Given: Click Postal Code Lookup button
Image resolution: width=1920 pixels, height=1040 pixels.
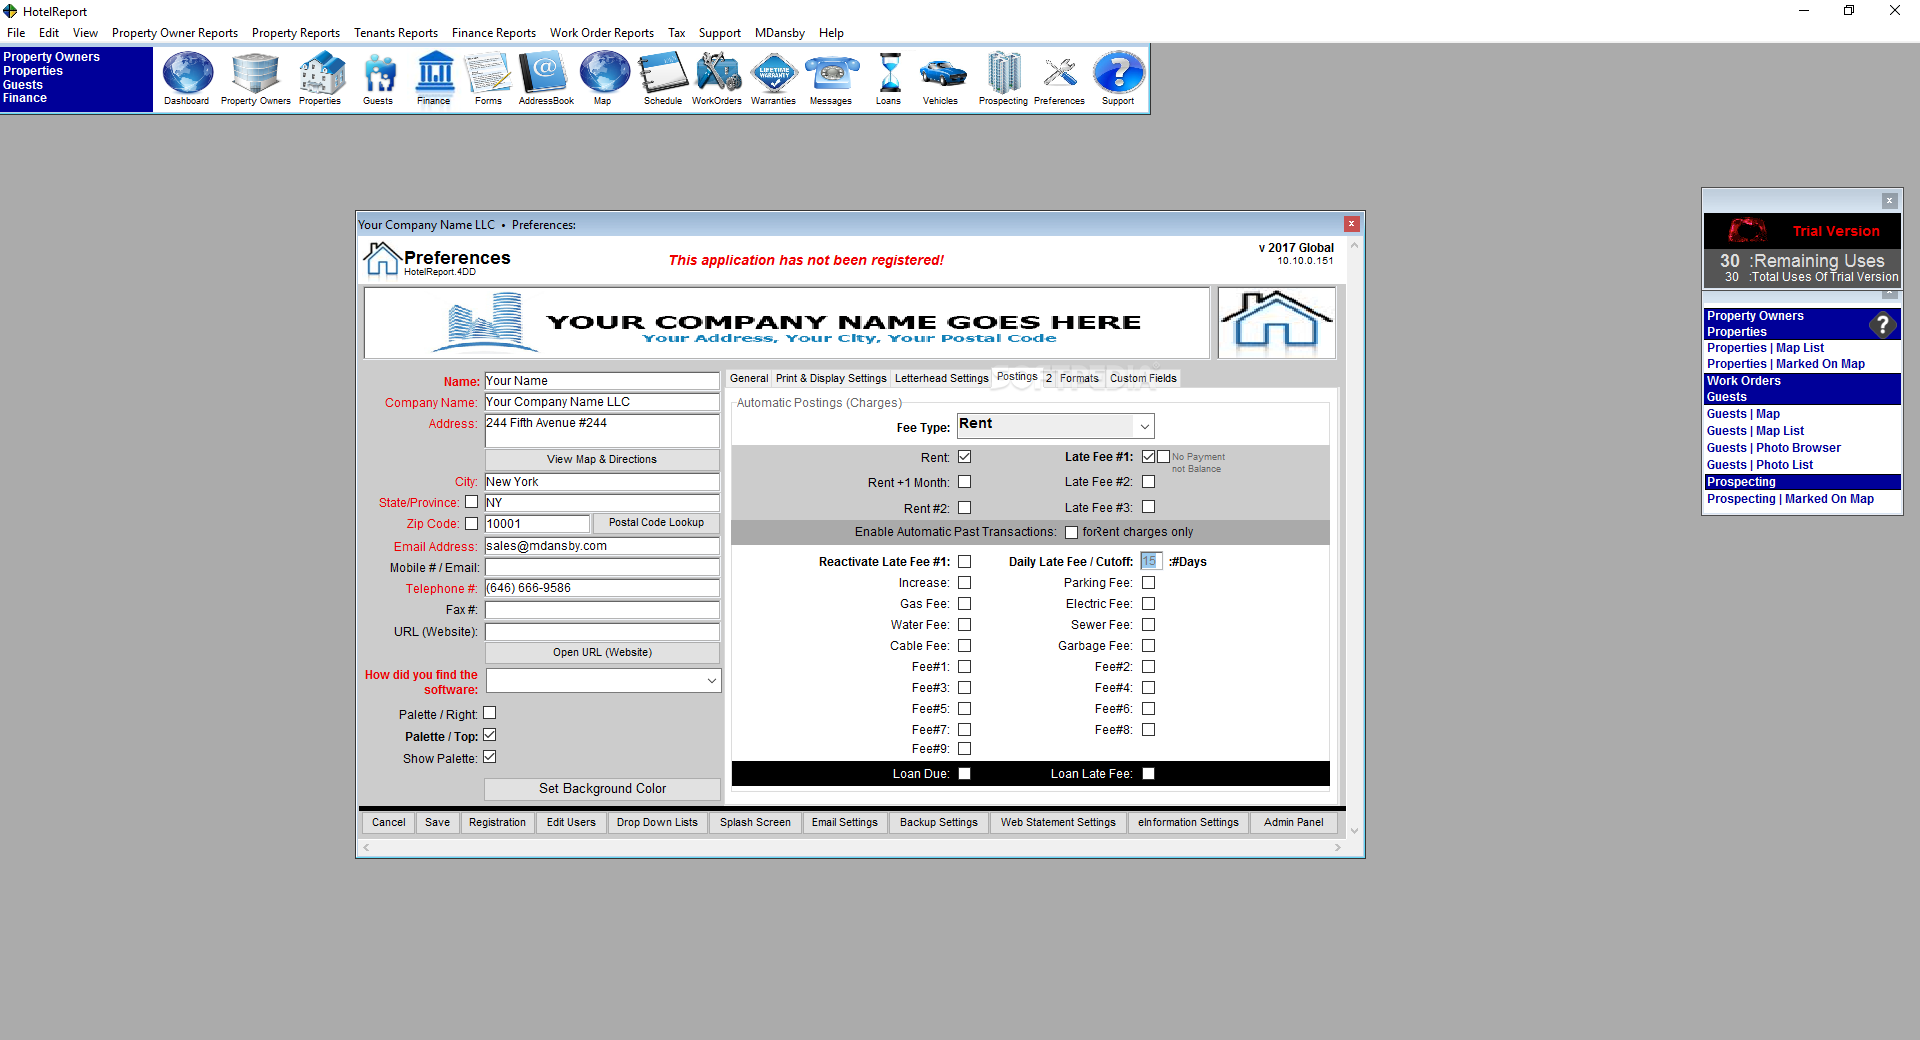Looking at the screenshot, I should coord(656,523).
